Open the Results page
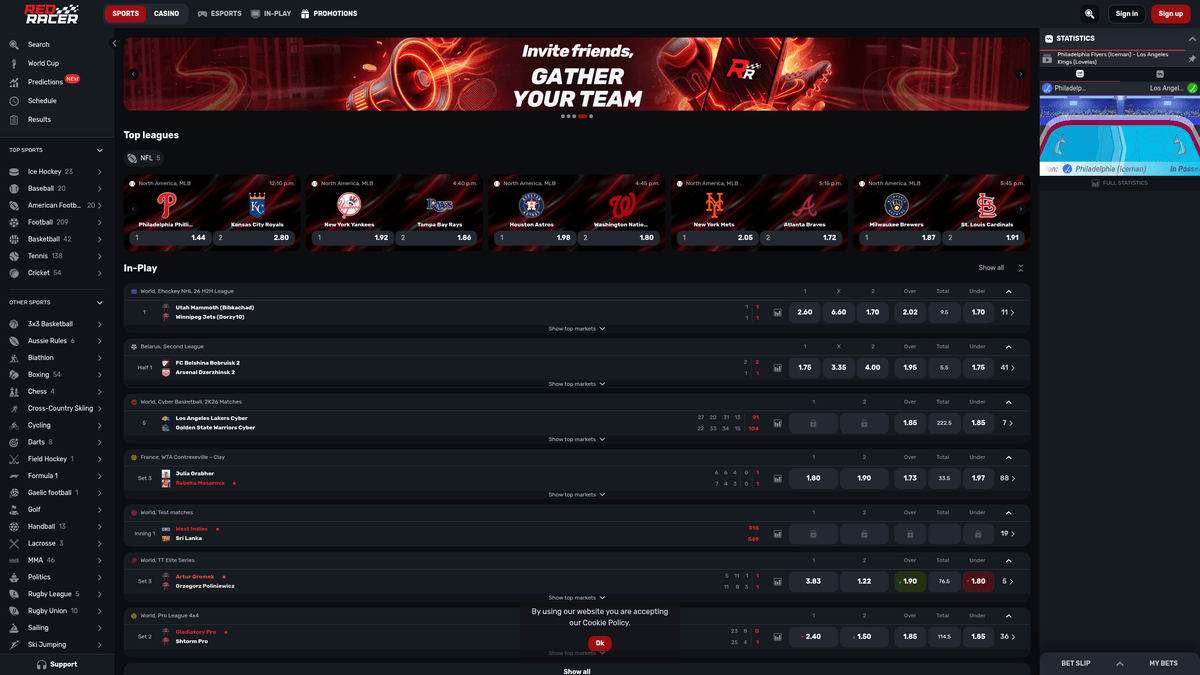The image size is (1200, 675). pyautogui.click(x=39, y=120)
